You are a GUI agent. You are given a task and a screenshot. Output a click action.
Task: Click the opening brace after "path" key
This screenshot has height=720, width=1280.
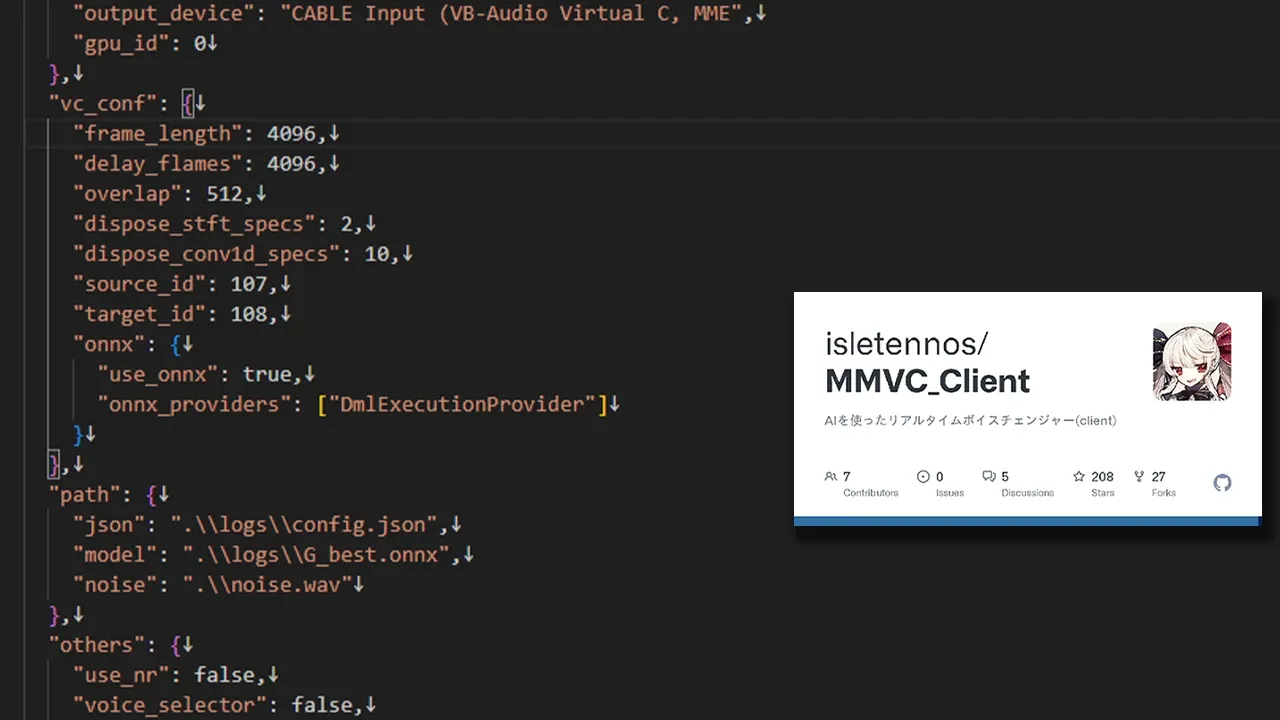pyautogui.click(x=151, y=494)
